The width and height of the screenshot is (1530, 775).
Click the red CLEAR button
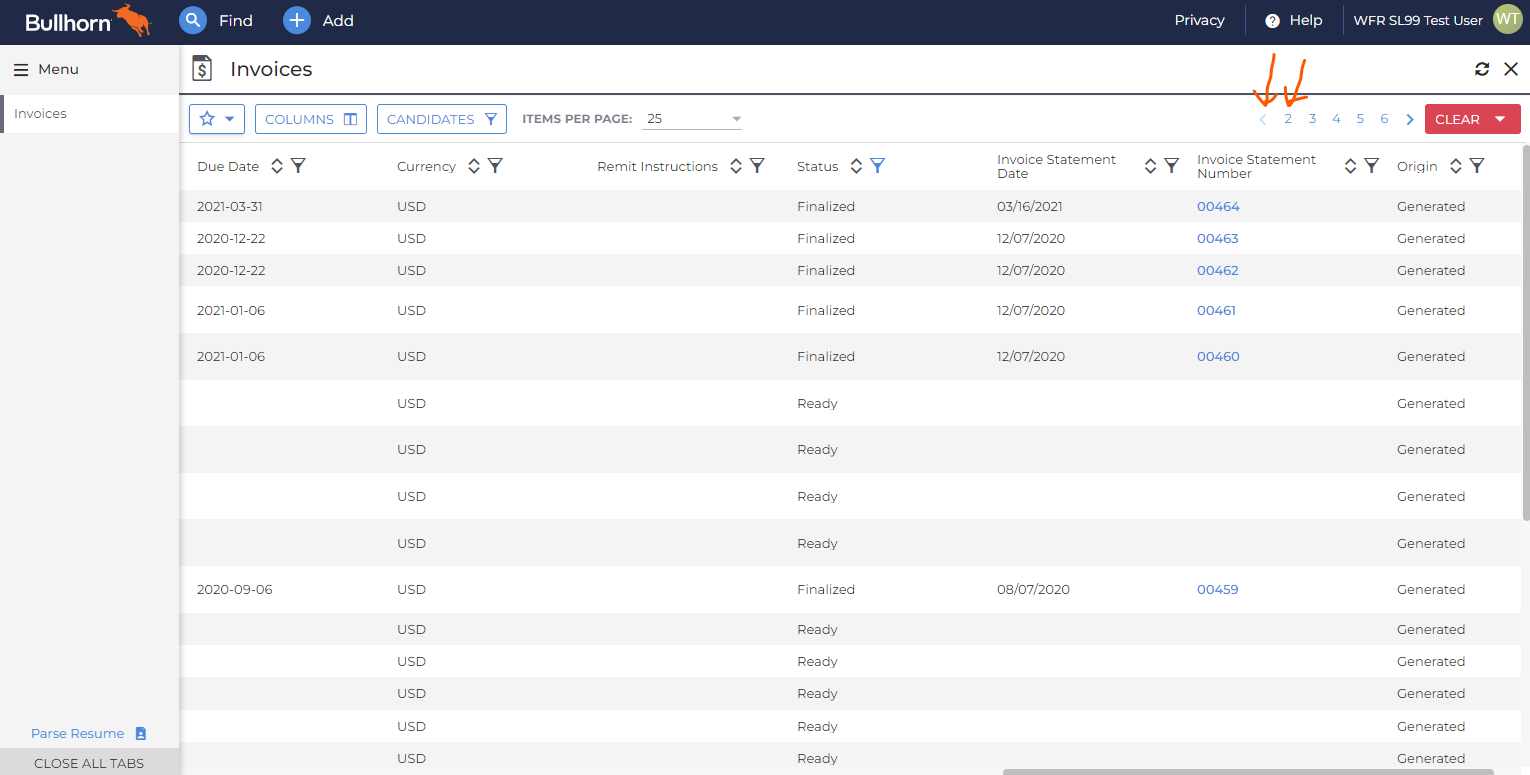(1472, 119)
